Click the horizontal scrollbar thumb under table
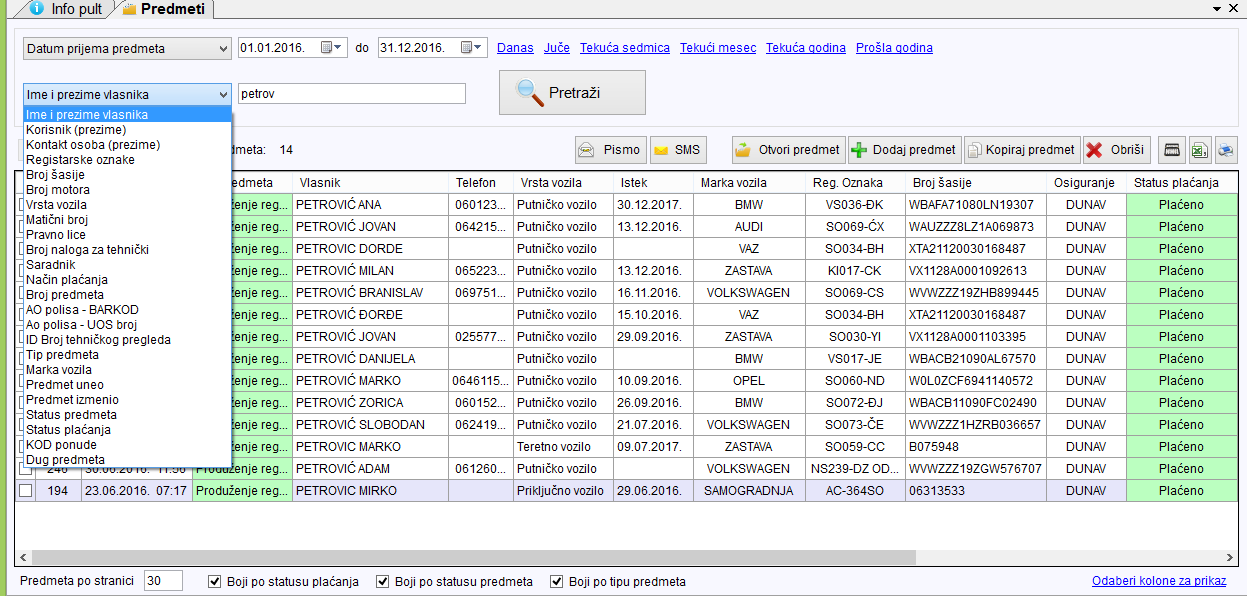The width and height of the screenshot is (1247, 596). point(476,557)
